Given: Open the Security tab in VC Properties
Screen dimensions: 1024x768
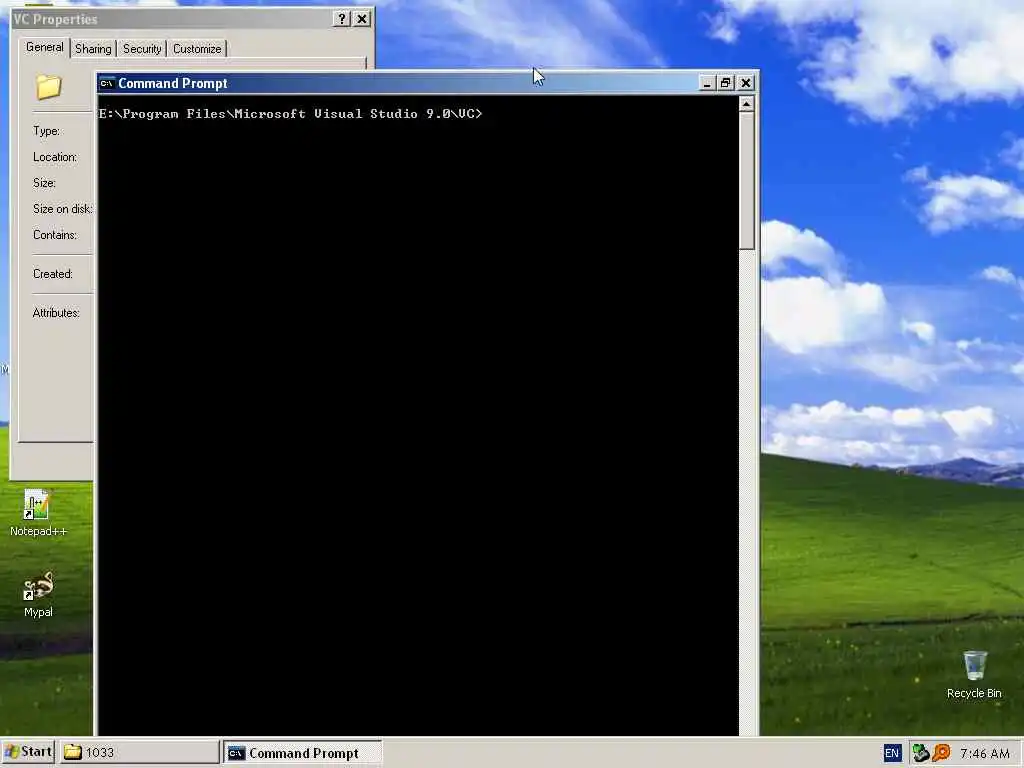Looking at the screenshot, I should tap(142, 48).
